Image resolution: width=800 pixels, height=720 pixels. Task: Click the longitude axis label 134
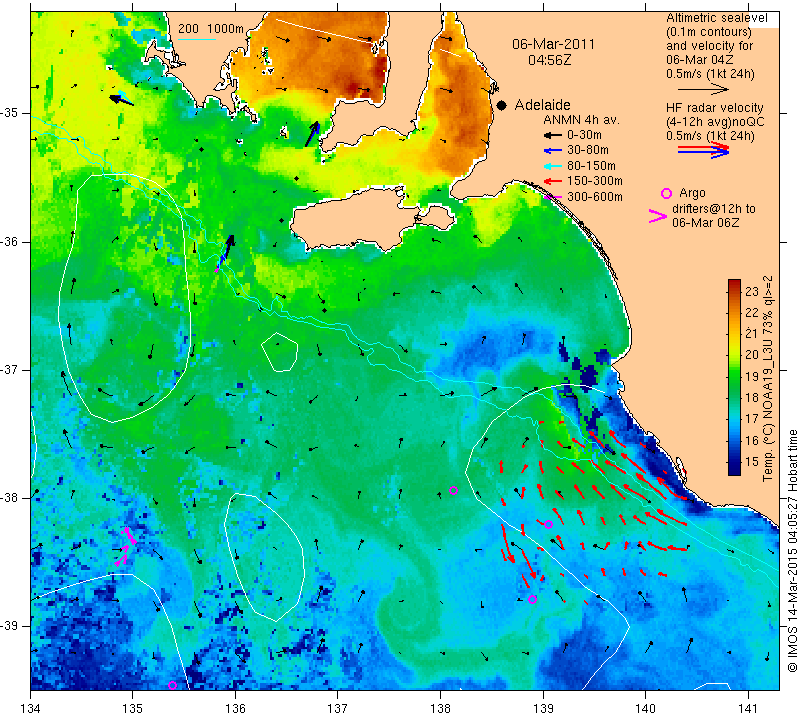click(30, 709)
